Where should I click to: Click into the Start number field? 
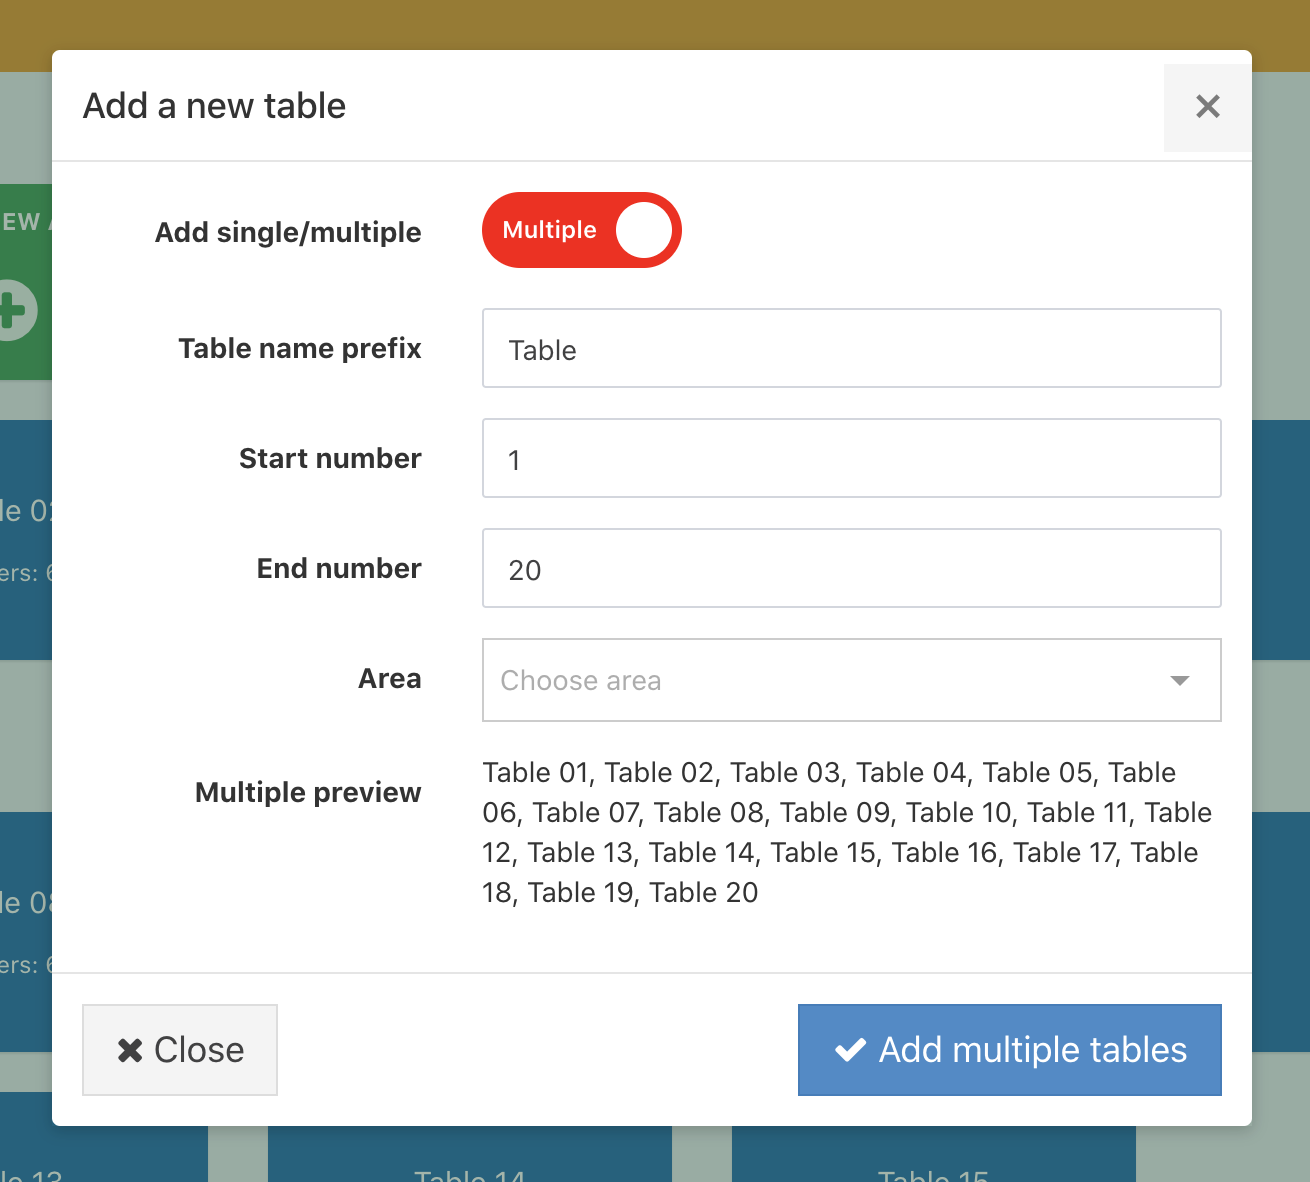coord(851,458)
